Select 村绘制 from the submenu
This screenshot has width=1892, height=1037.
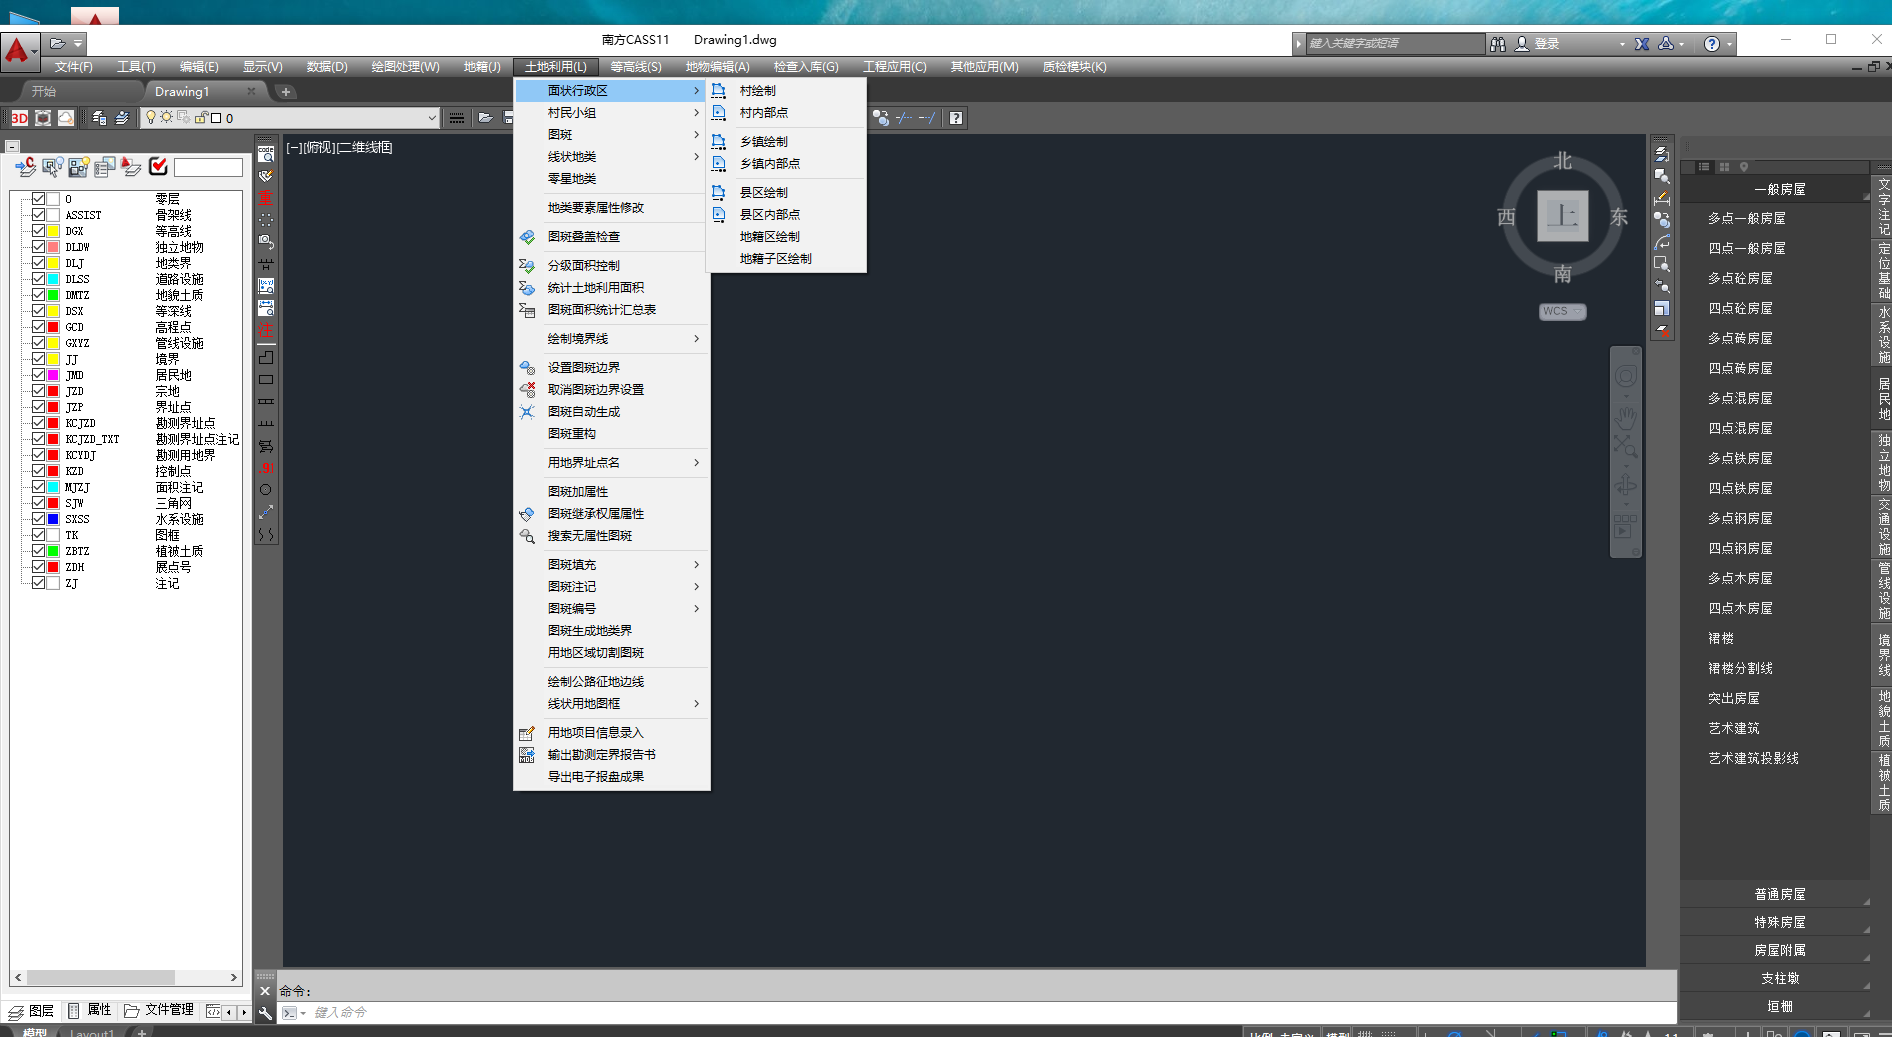point(757,91)
